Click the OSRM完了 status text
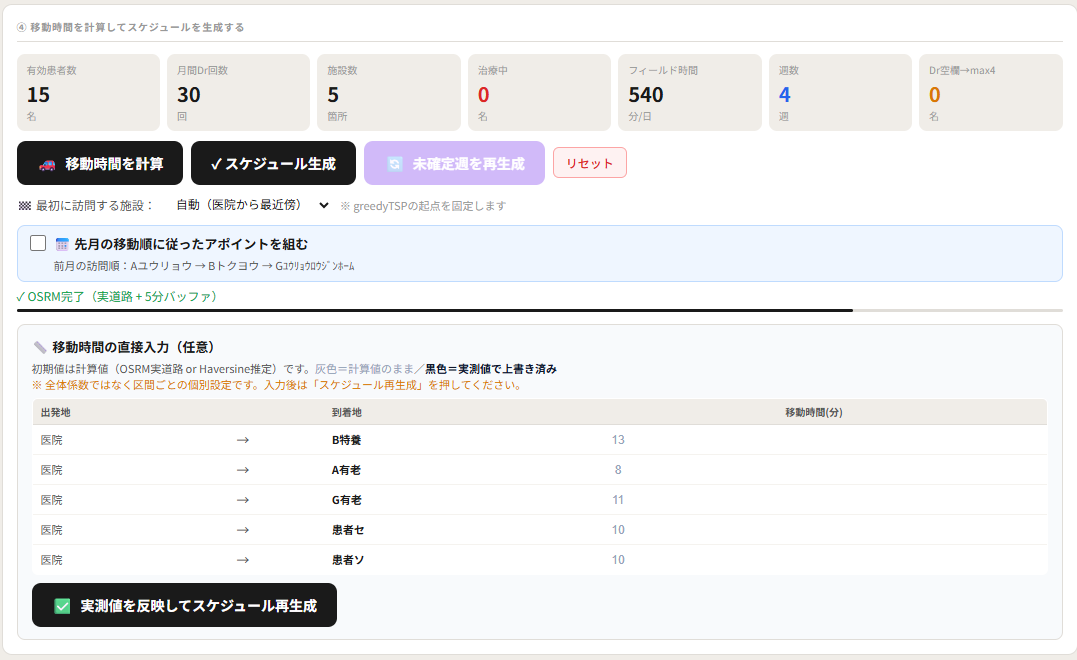Screen dimensions: 1077x660 point(117,297)
